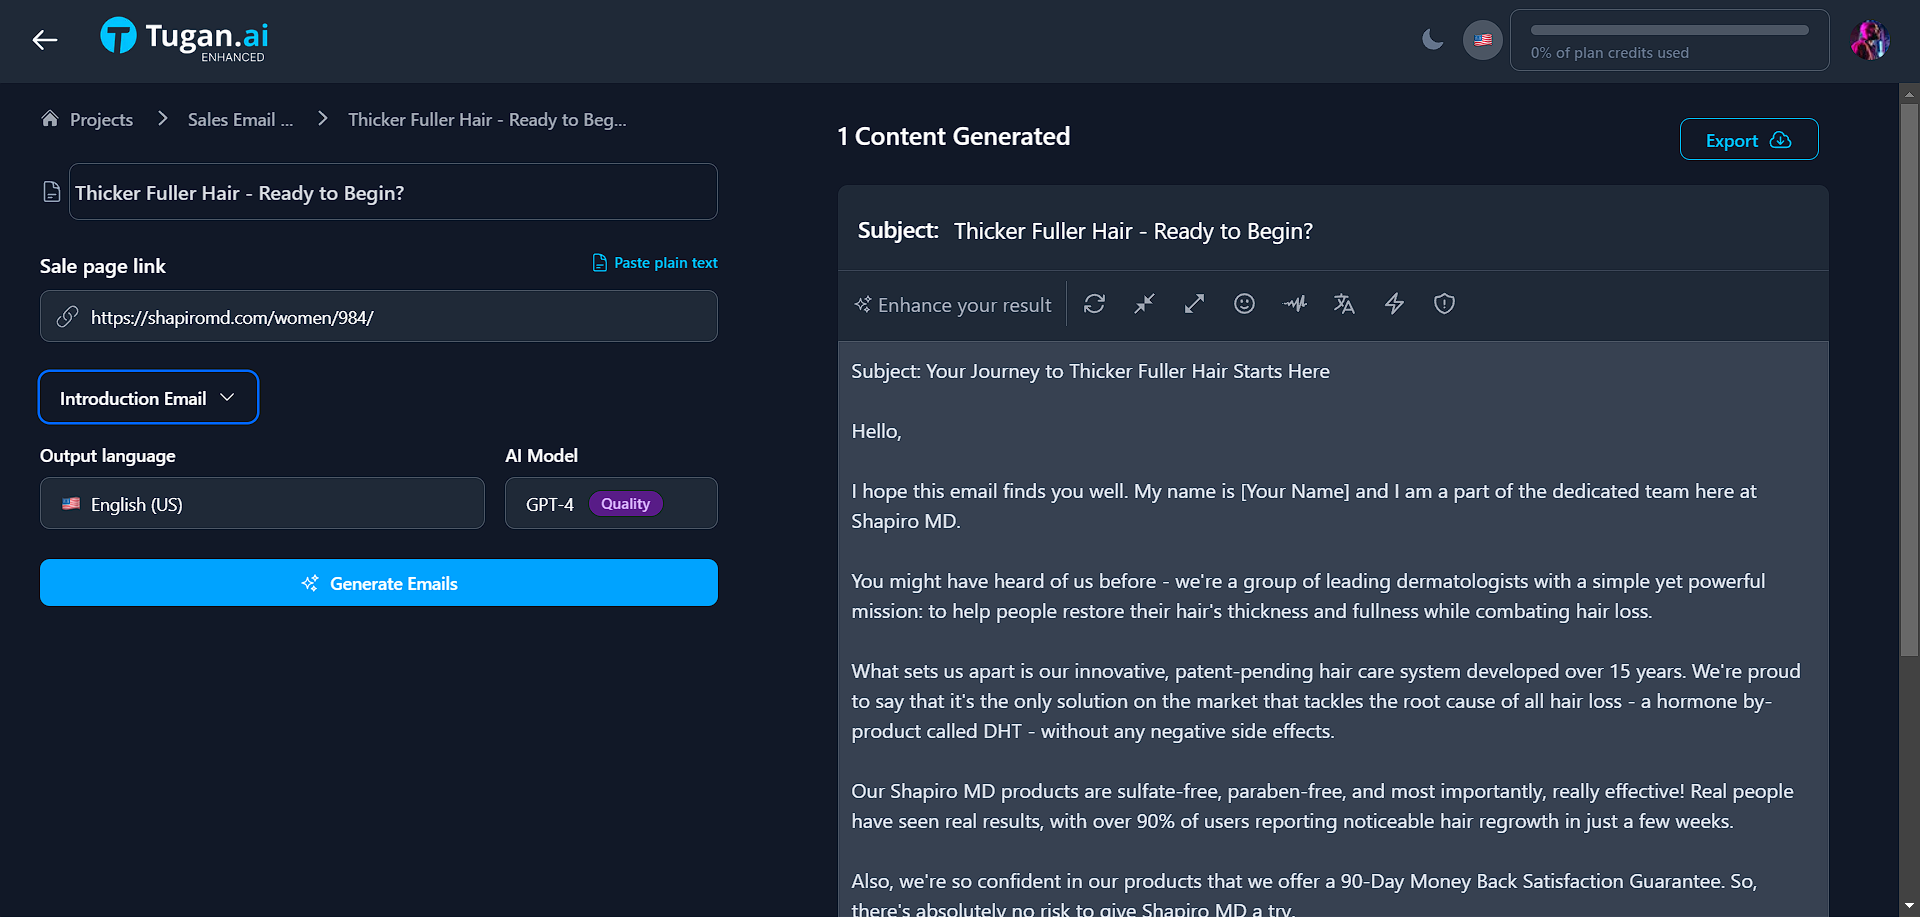
Task: Open the US flag language selector
Action: pyautogui.click(x=1483, y=40)
